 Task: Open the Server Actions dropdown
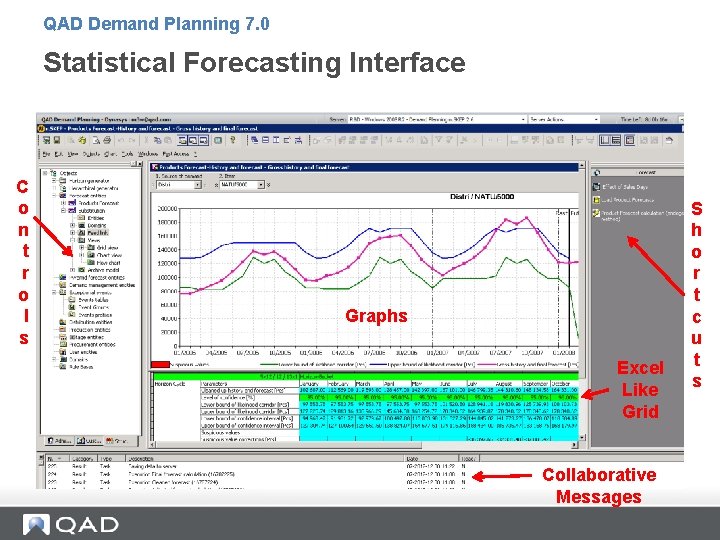pyautogui.click(x=596, y=119)
